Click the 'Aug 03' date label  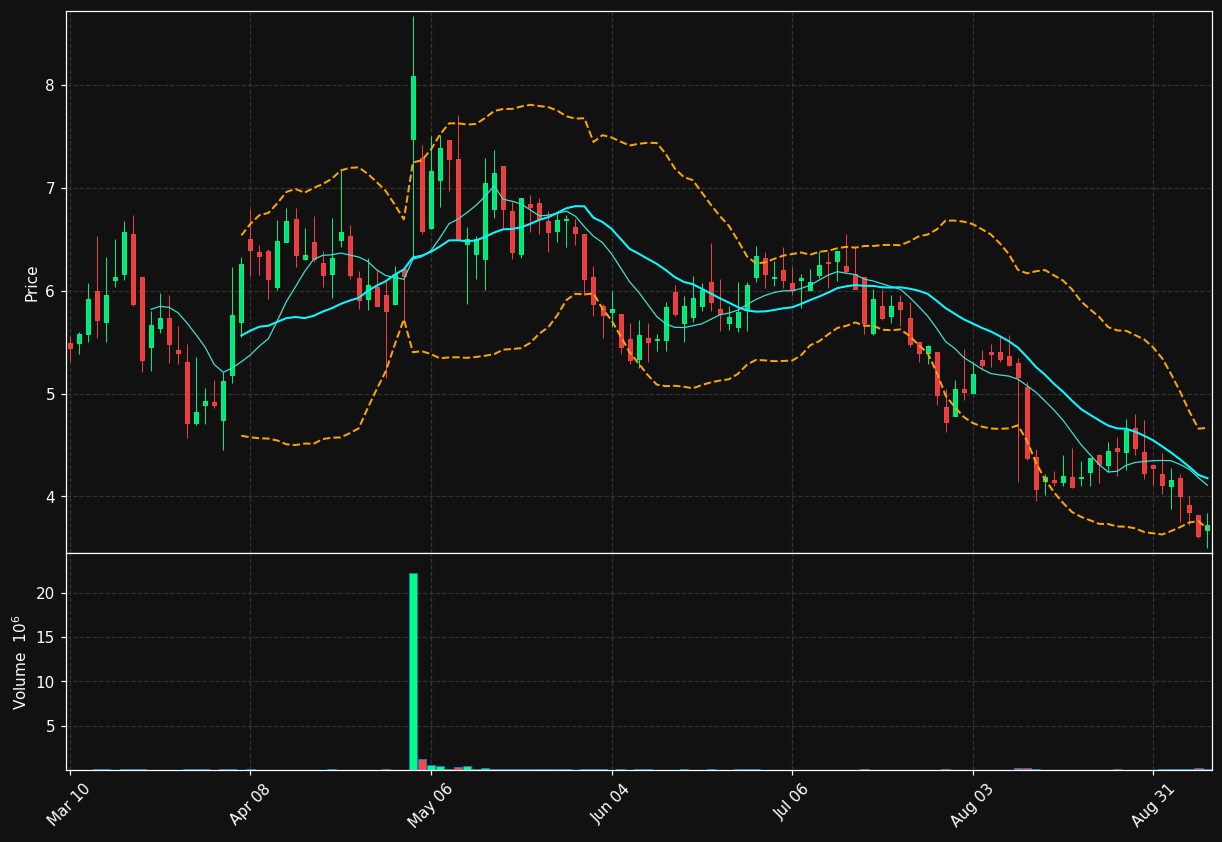(x=973, y=804)
